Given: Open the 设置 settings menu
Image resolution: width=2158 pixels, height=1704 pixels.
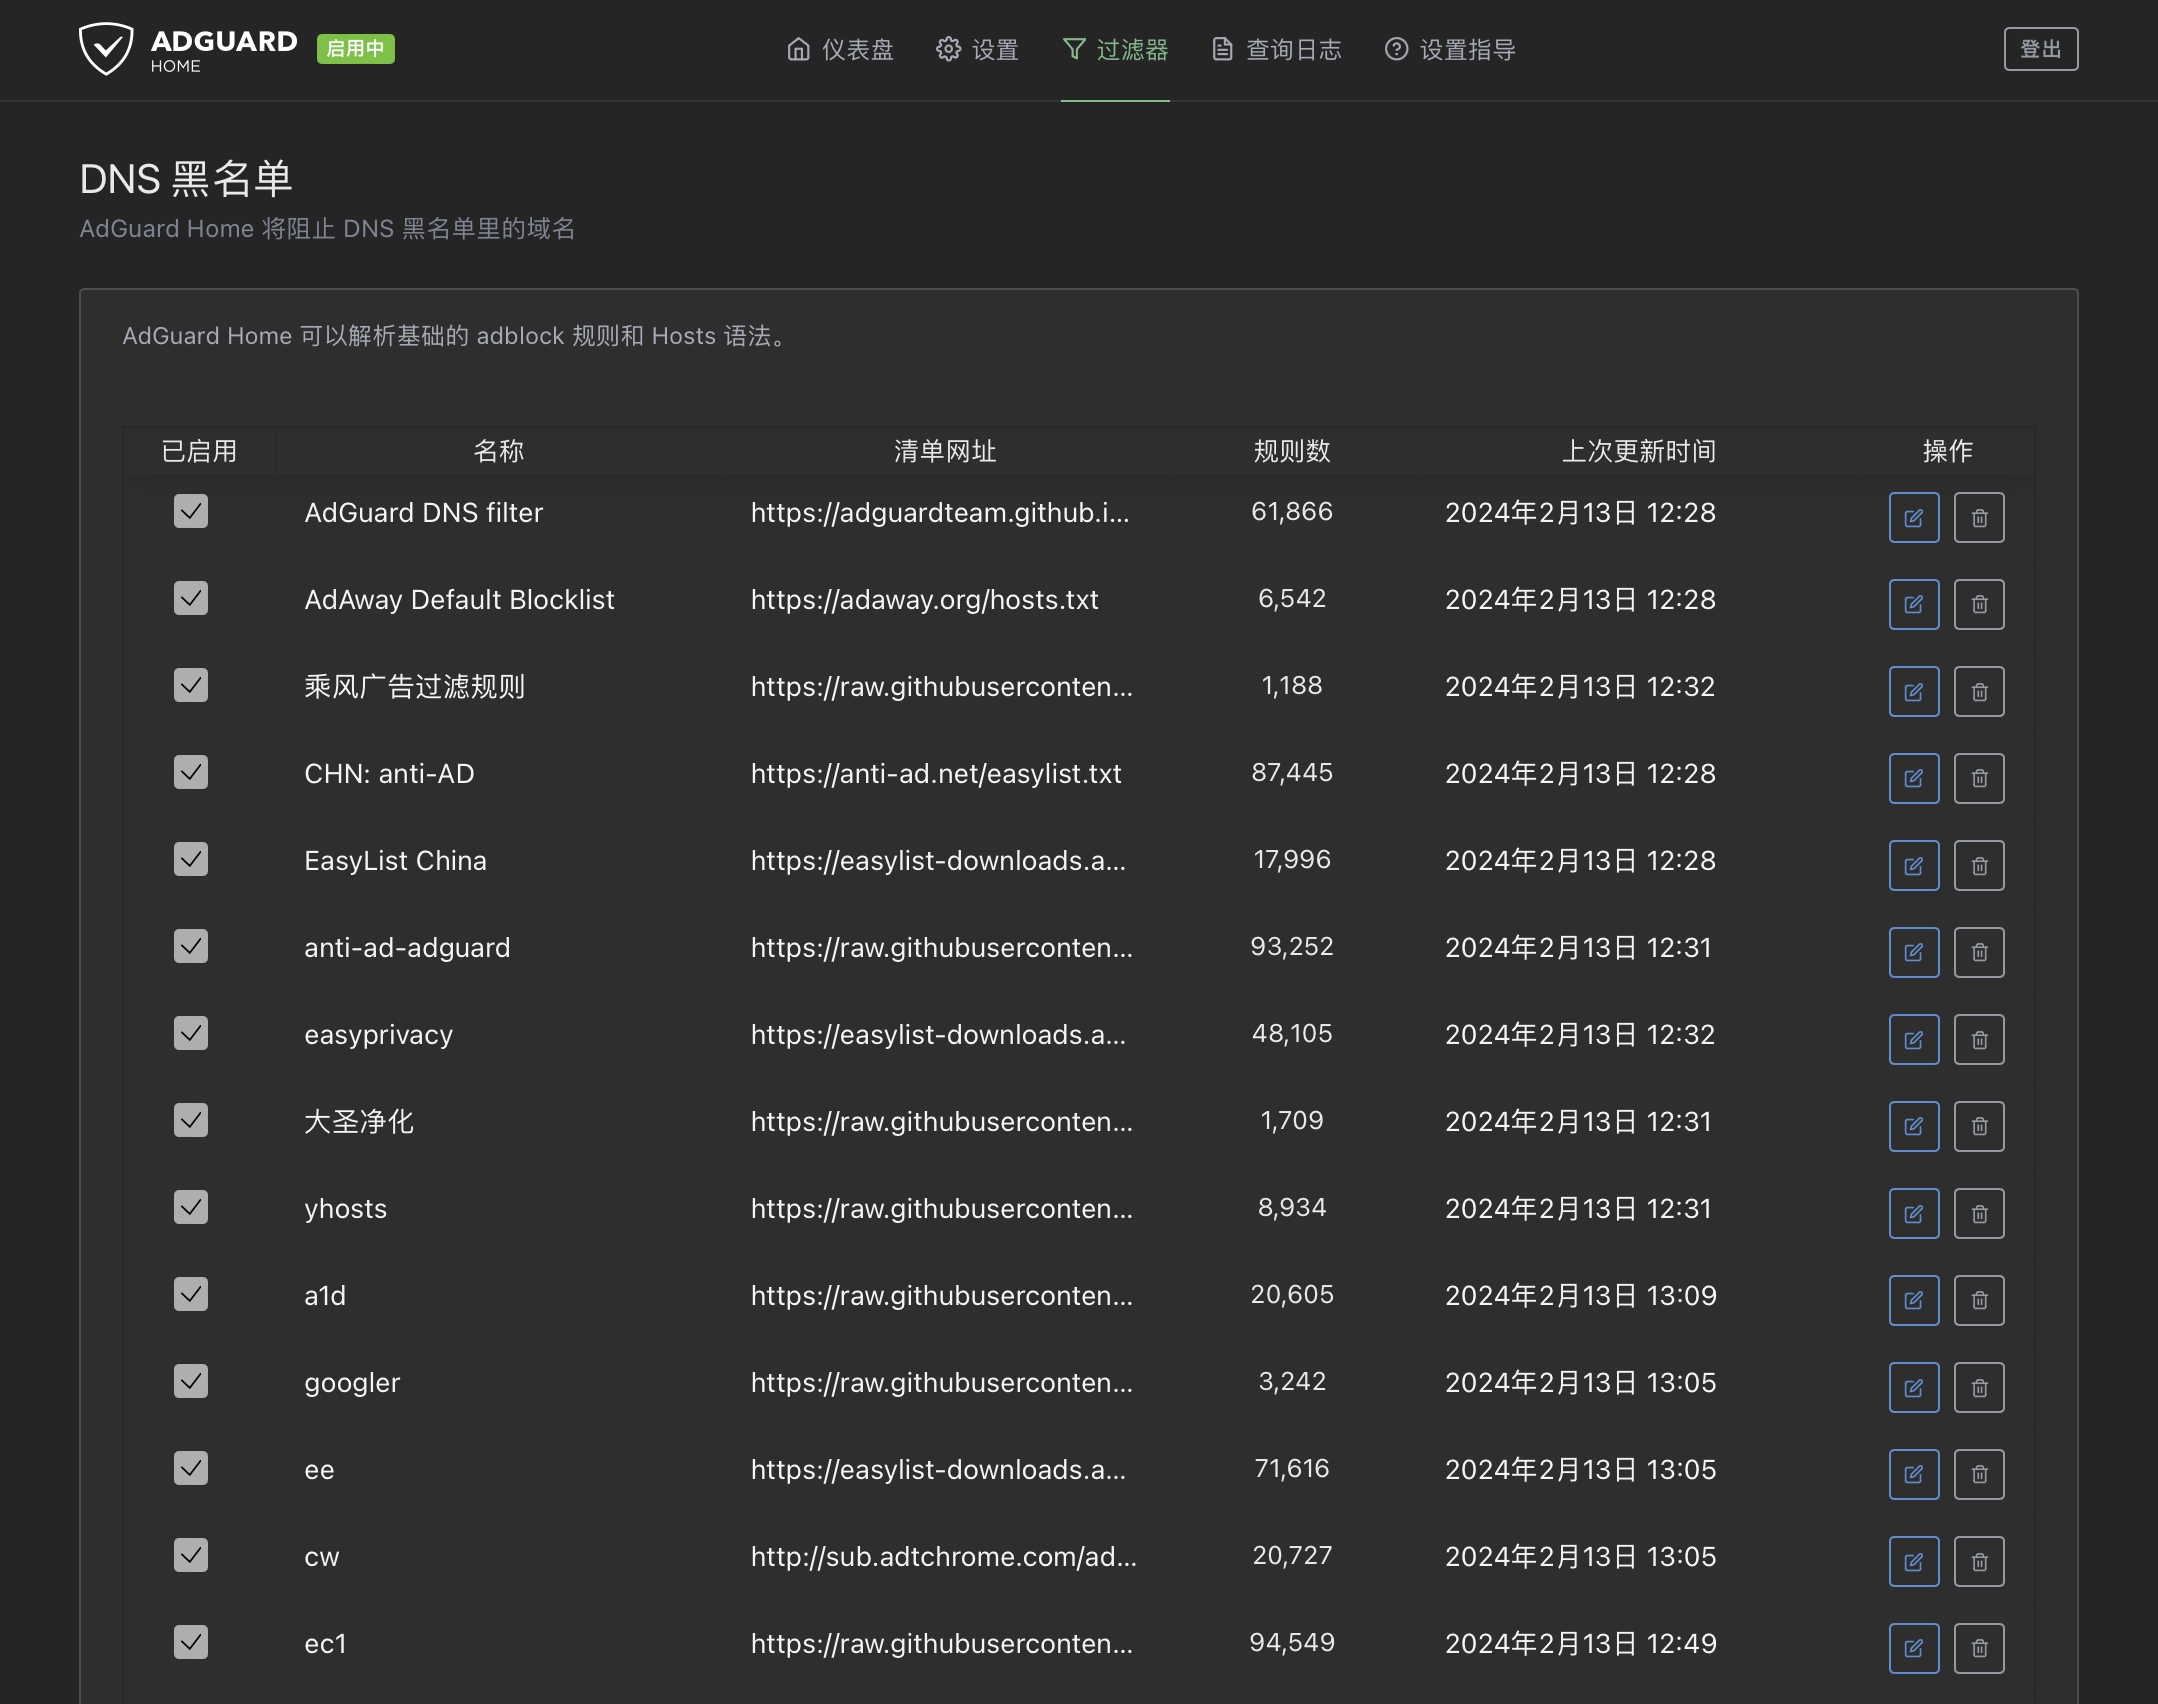Looking at the screenshot, I should (977, 49).
